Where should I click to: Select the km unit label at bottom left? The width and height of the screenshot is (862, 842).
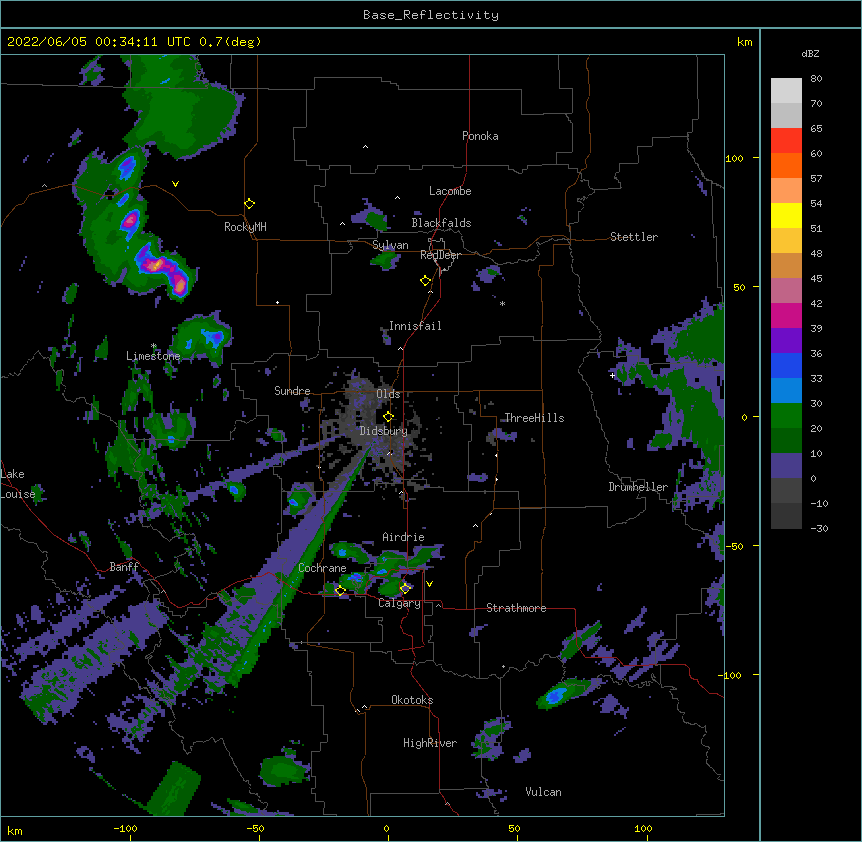point(15,831)
